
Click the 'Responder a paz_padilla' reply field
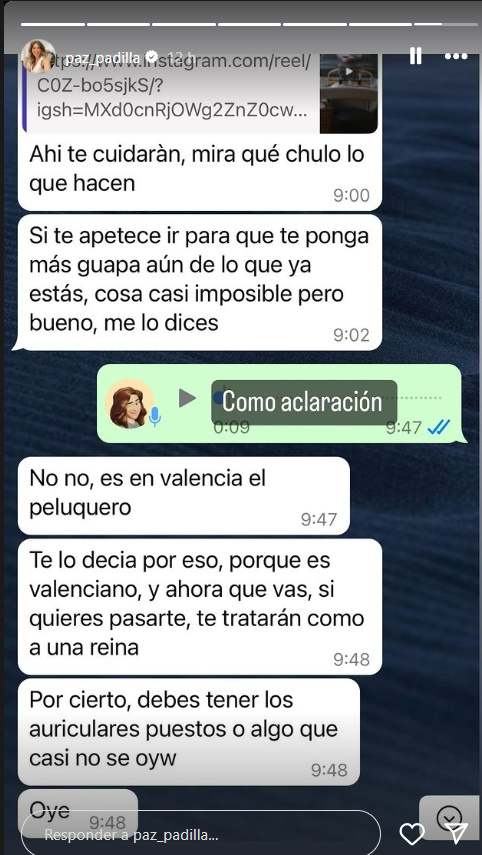click(200, 834)
